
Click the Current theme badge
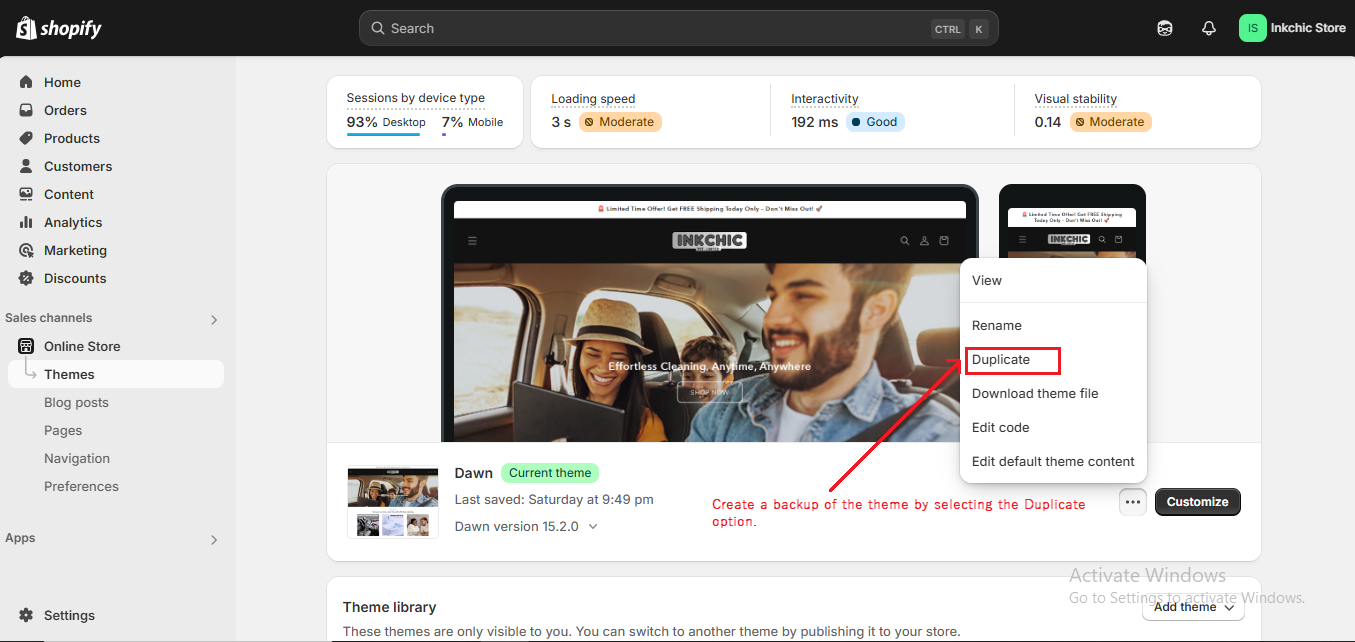[x=550, y=473]
